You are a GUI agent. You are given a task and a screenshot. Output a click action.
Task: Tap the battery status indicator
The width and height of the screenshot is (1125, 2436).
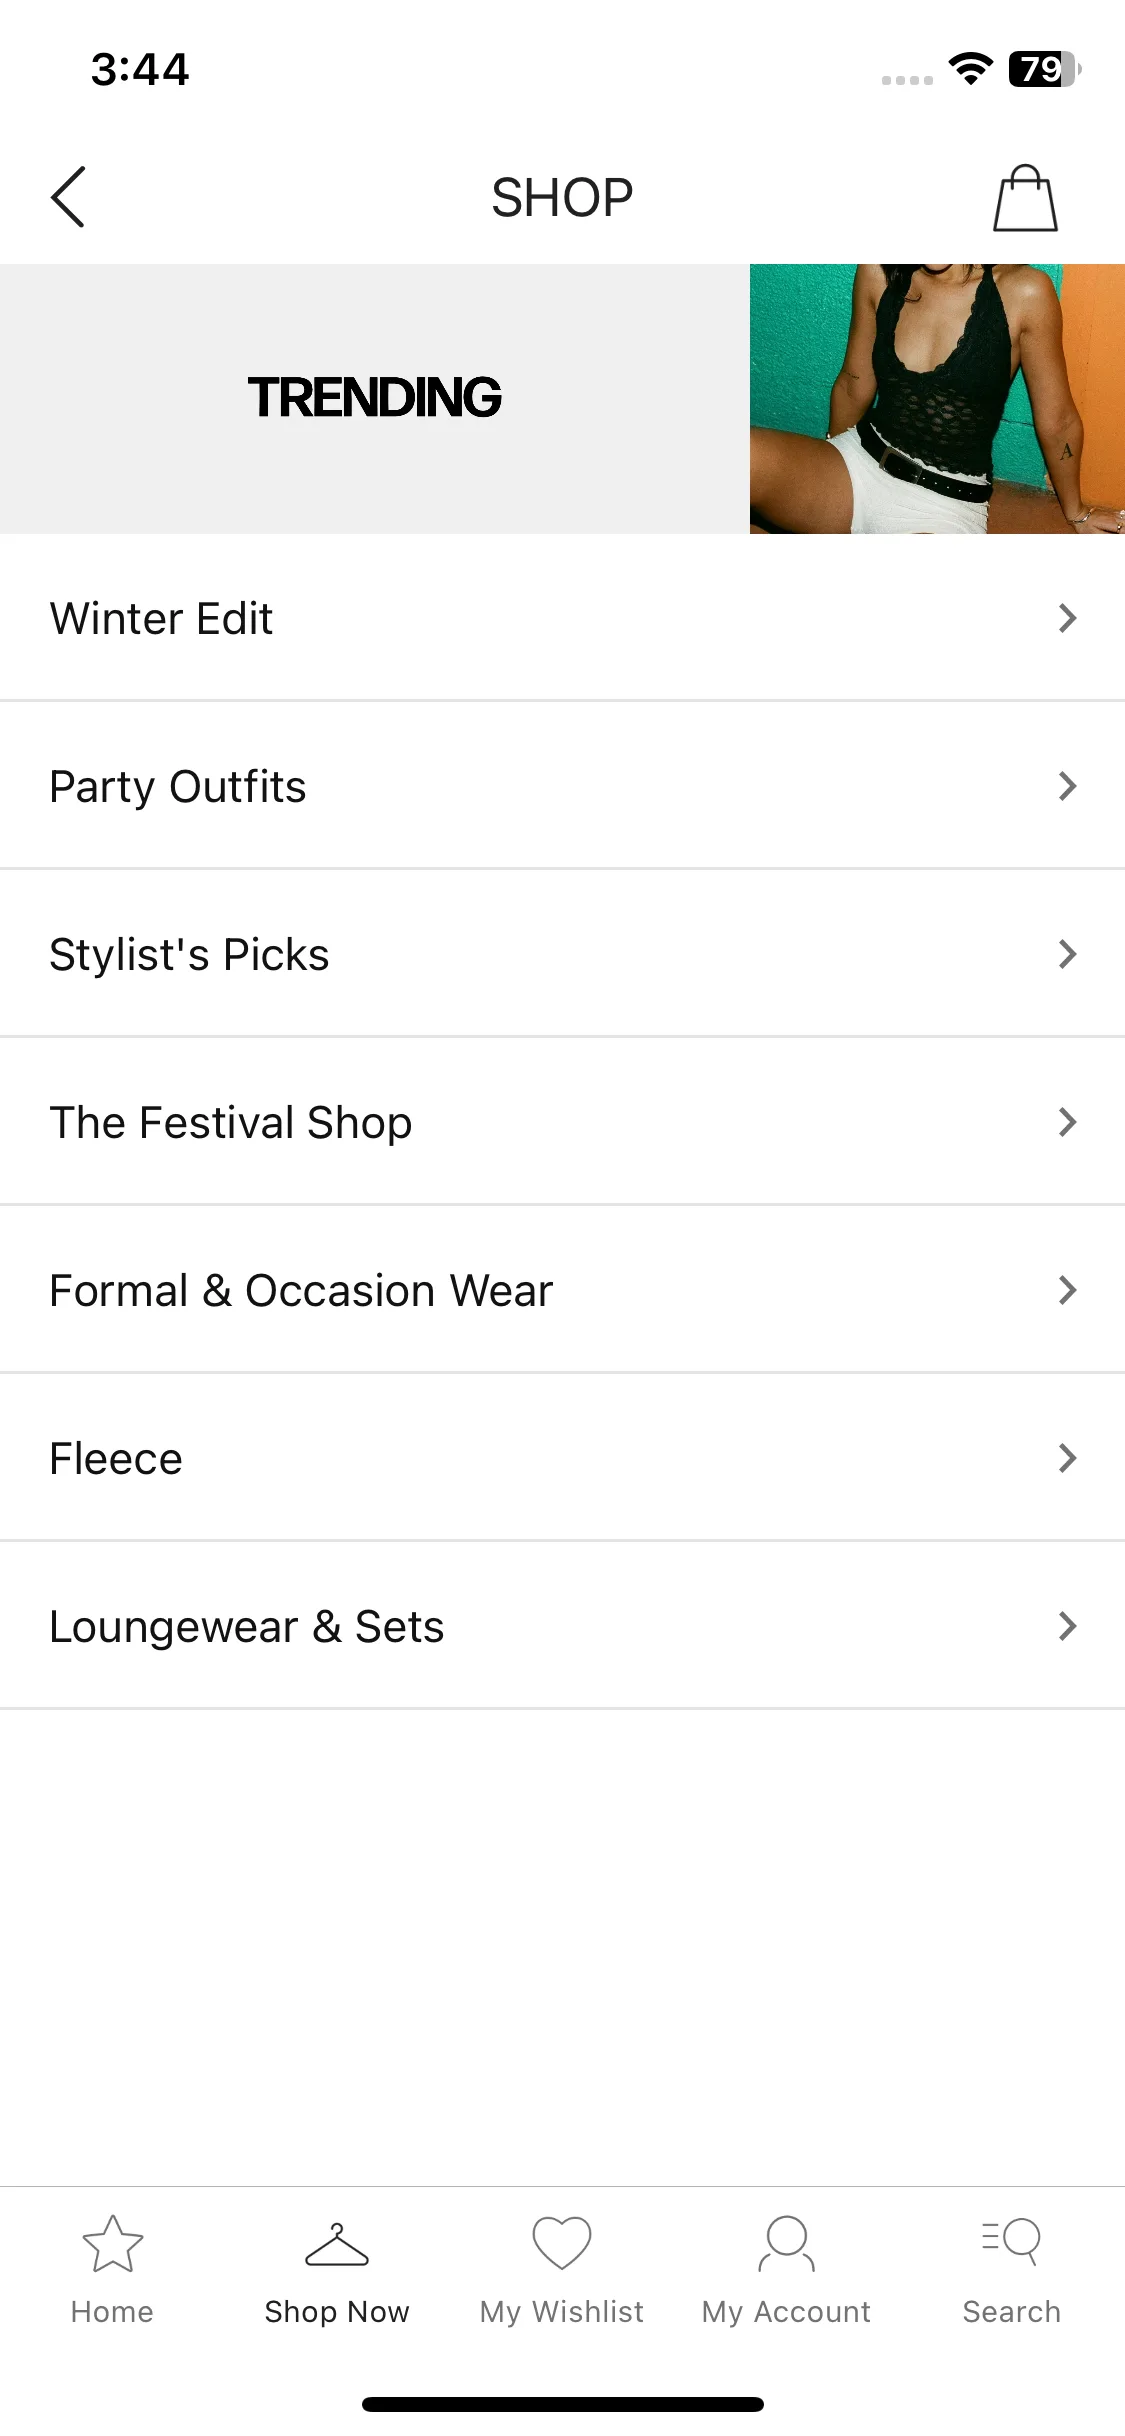pyautogui.click(x=1044, y=69)
